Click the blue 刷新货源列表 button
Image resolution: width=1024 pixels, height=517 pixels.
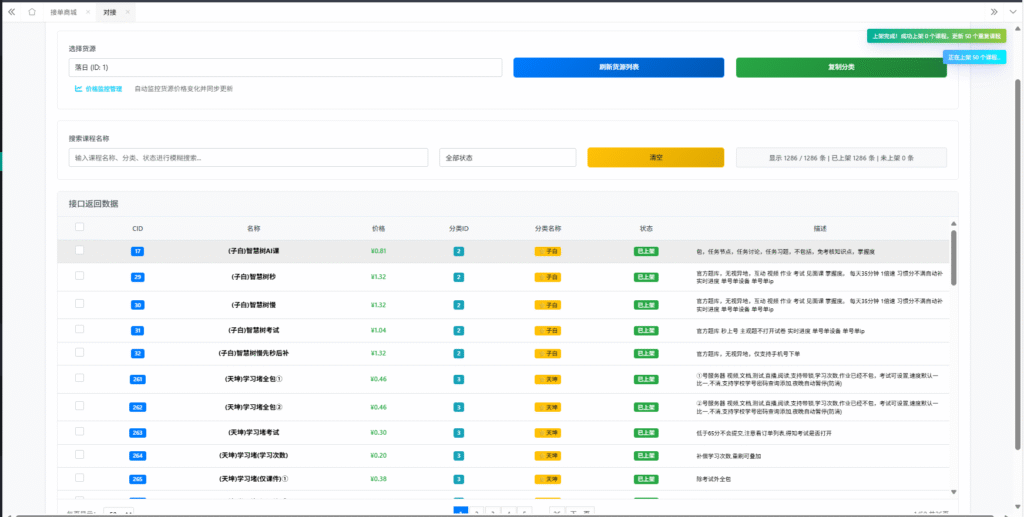618,68
